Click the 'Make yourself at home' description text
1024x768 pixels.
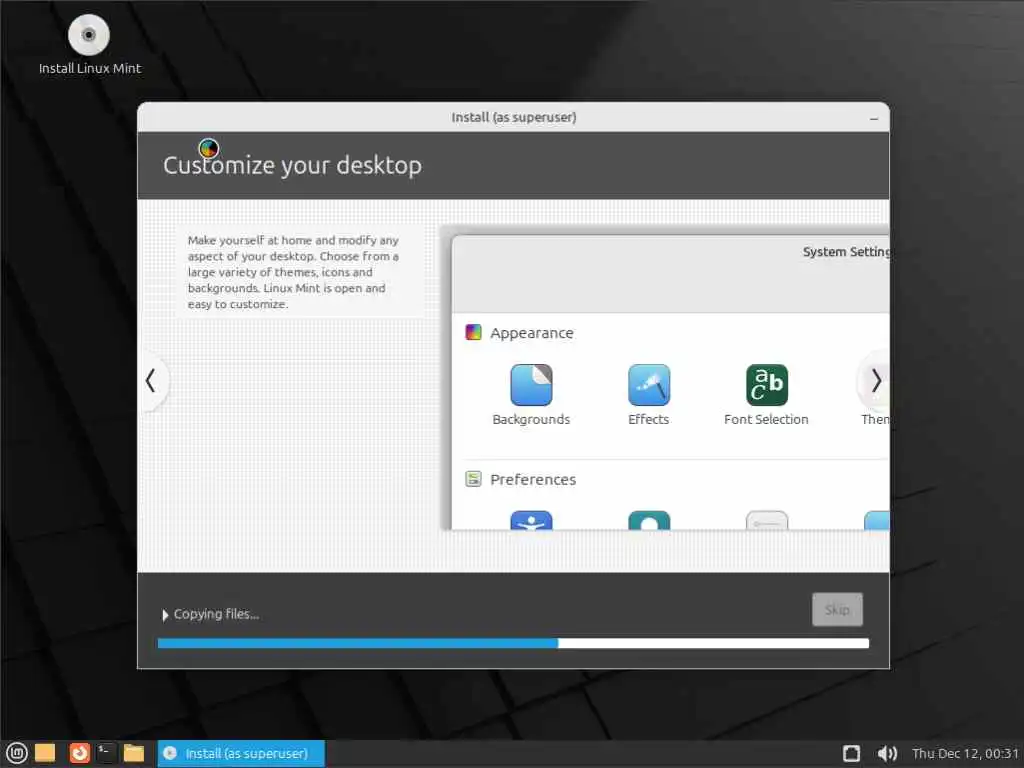tap(293, 272)
